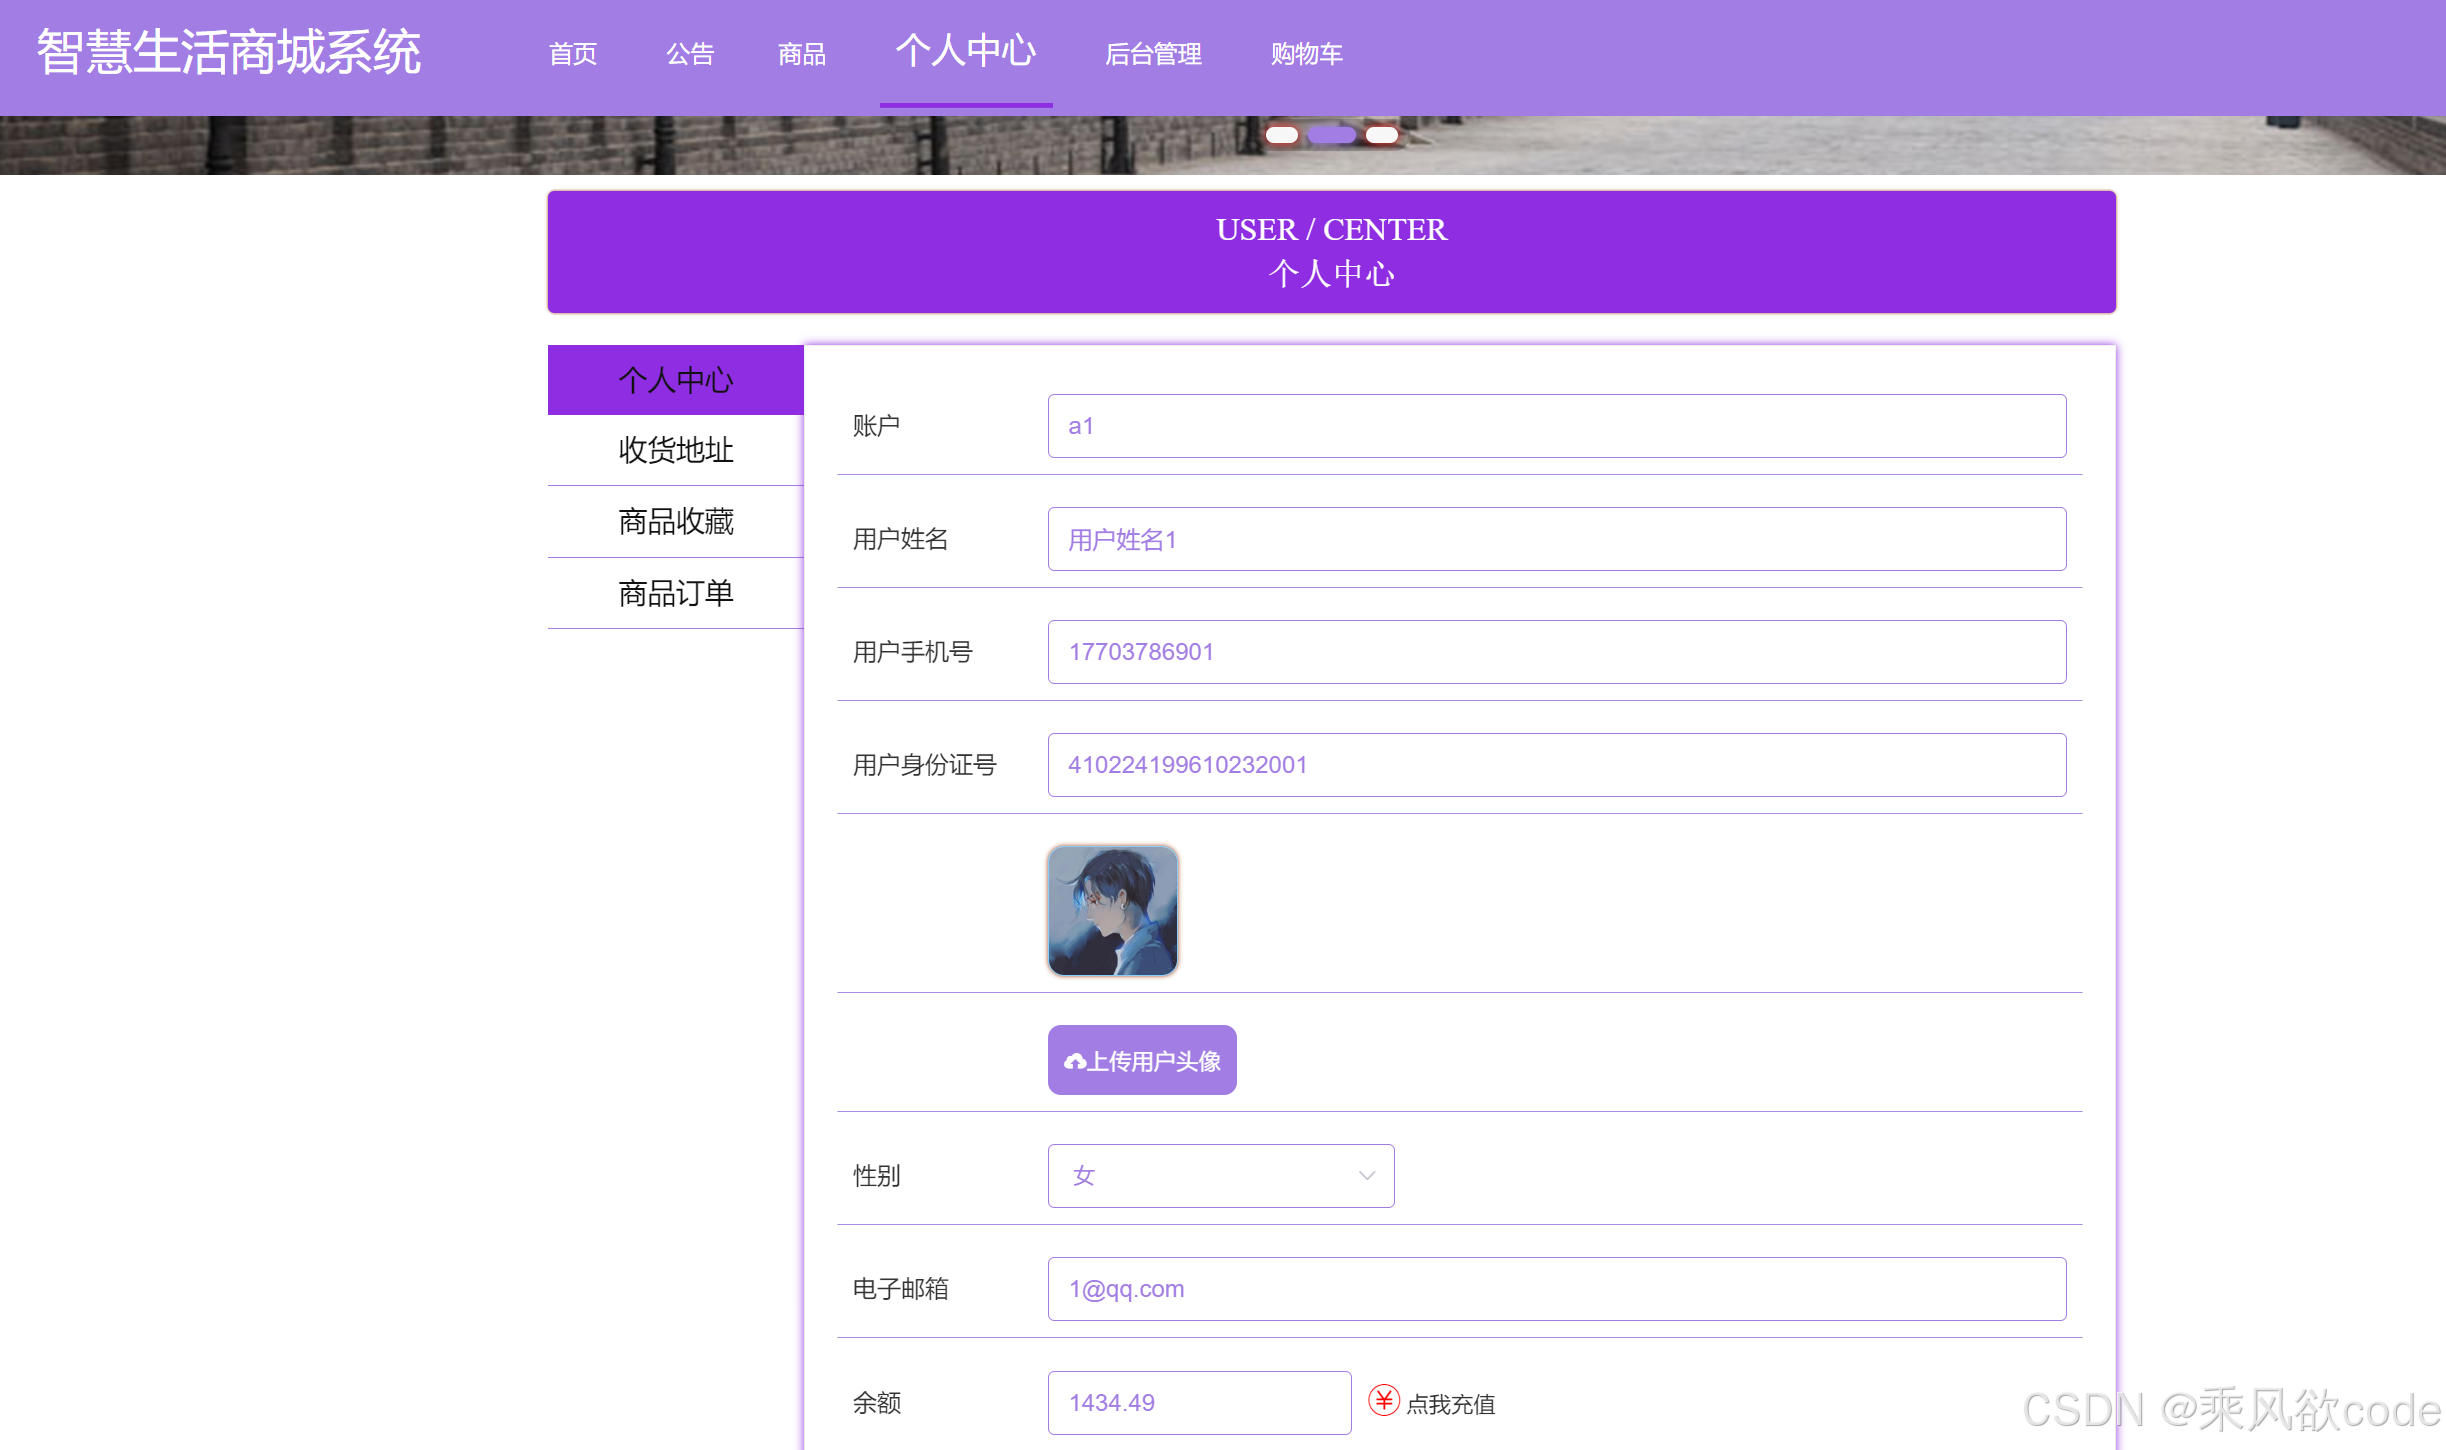Click the user avatar thumbnail image
Viewport: 2446px width, 1450px height.
pyautogui.click(x=1112, y=911)
